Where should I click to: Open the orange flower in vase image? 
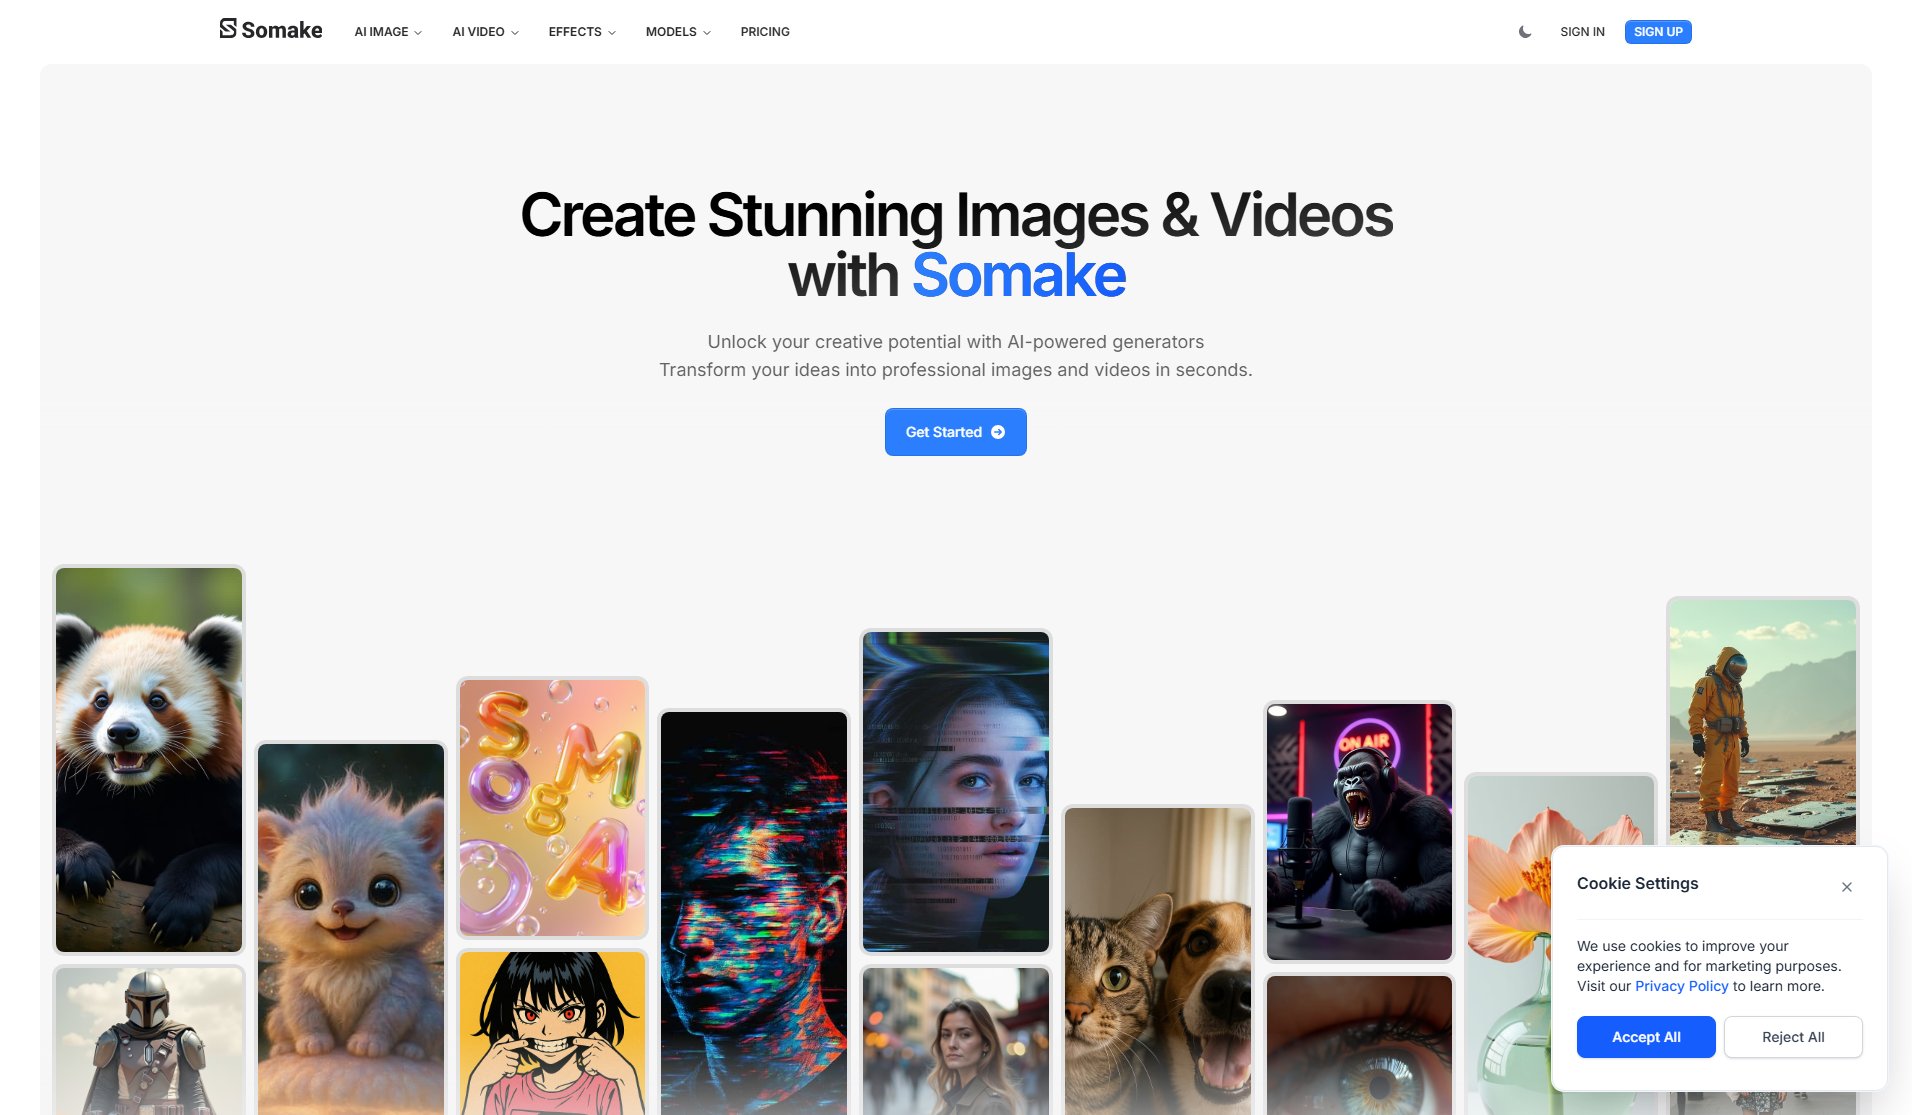[x=1510, y=945]
